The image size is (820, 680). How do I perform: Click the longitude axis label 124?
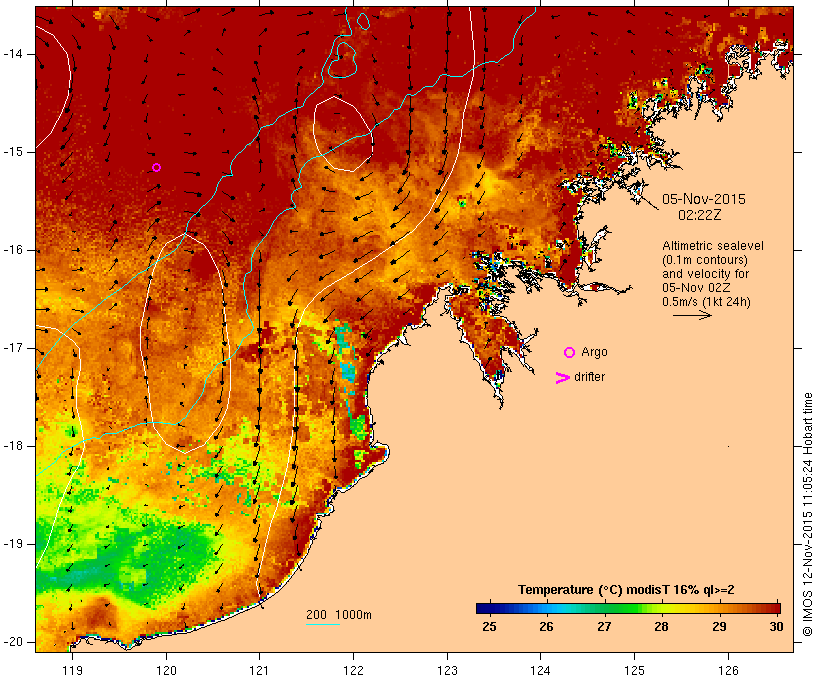[541, 670]
